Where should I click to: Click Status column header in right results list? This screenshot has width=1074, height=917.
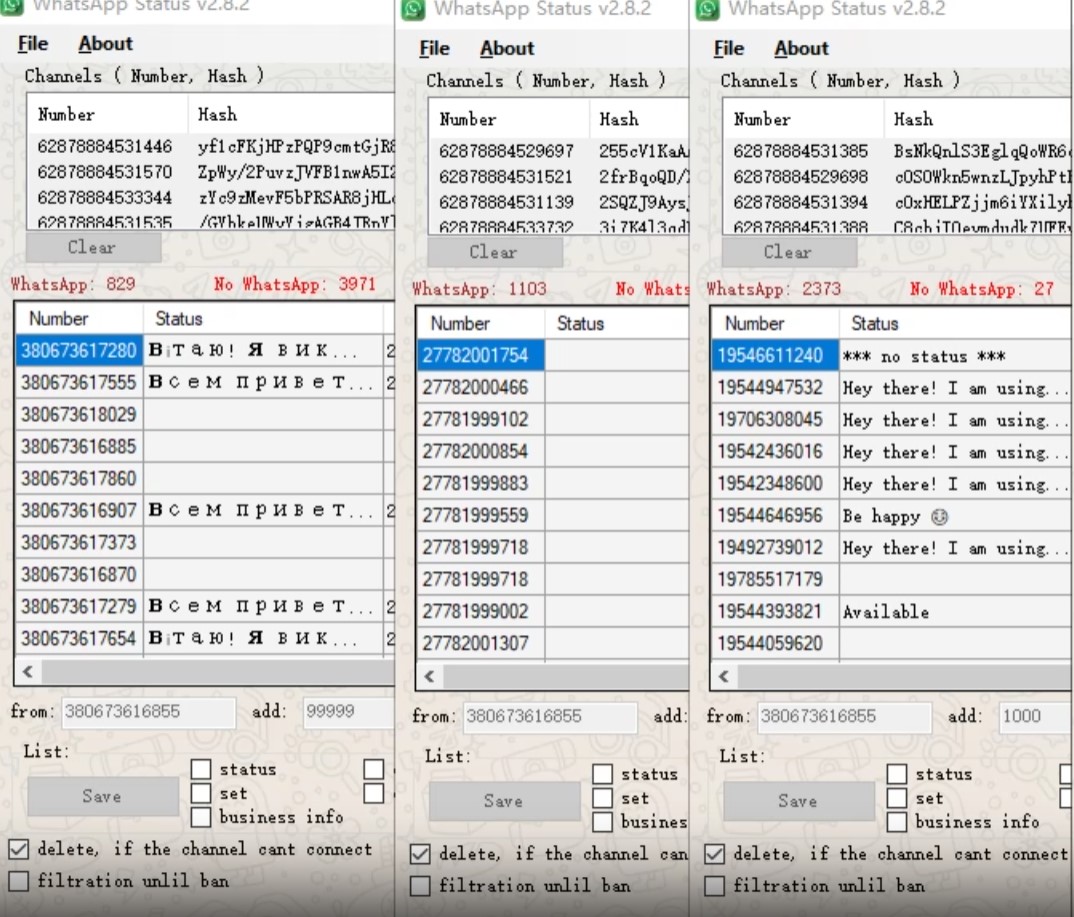(x=955, y=323)
